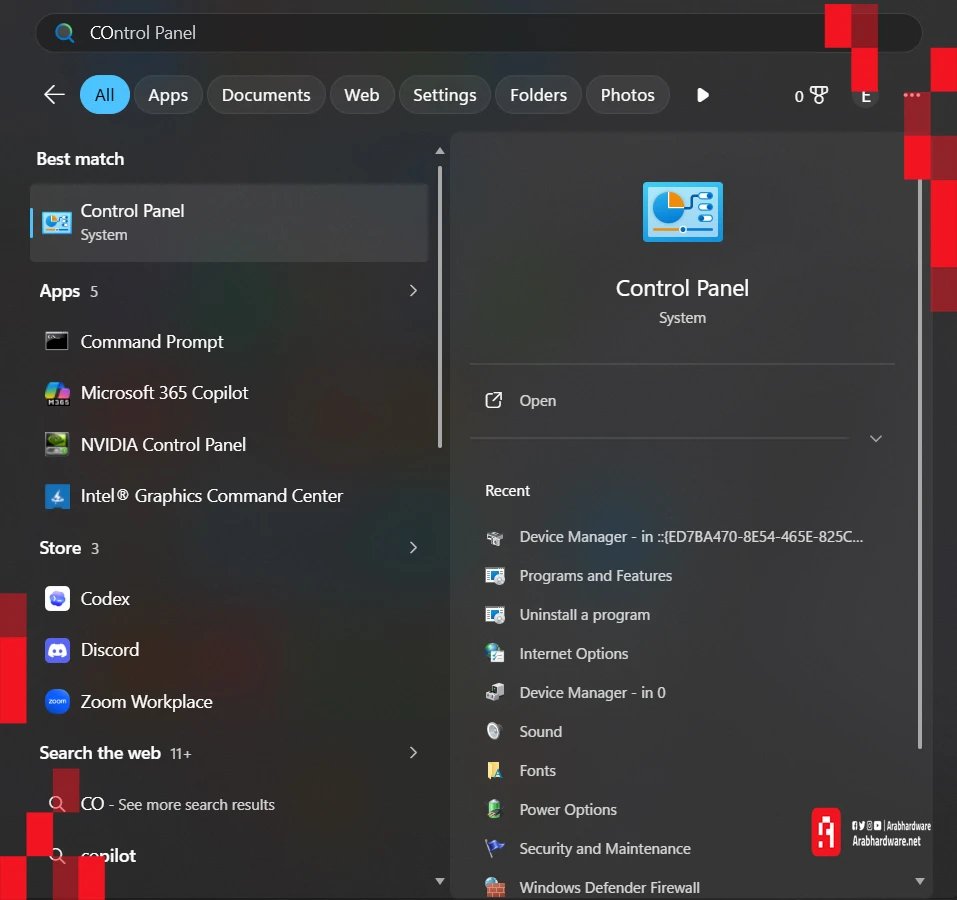Open Windows Defender Firewall icon
The width and height of the screenshot is (957, 900).
point(495,887)
